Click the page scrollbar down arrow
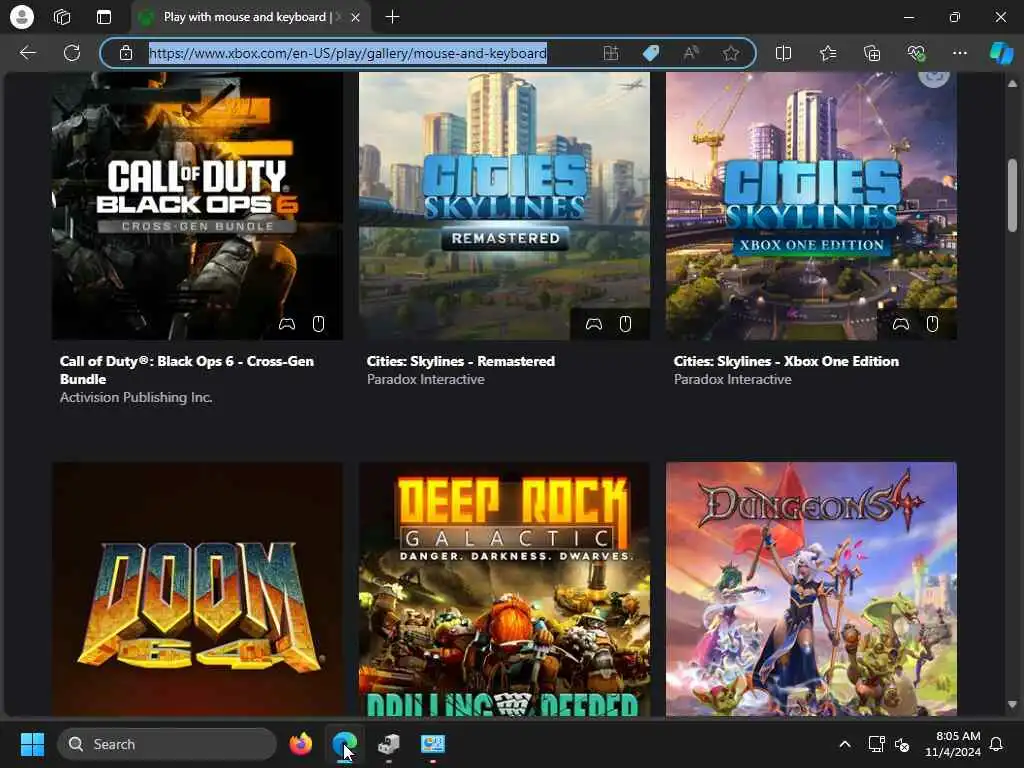Viewport: 1024px width, 768px height. tap(1012, 705)
